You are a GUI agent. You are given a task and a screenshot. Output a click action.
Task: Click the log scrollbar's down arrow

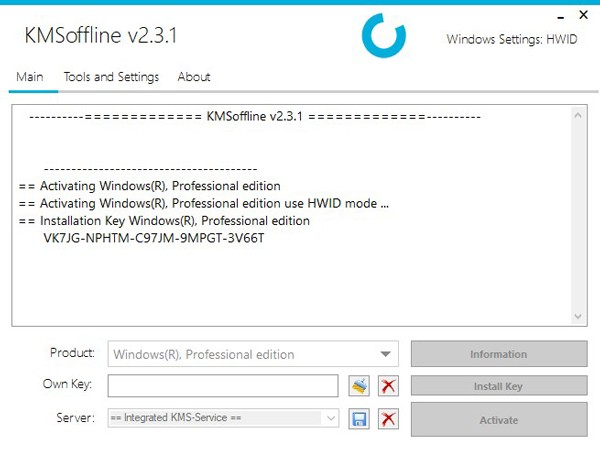click(579, 316)
